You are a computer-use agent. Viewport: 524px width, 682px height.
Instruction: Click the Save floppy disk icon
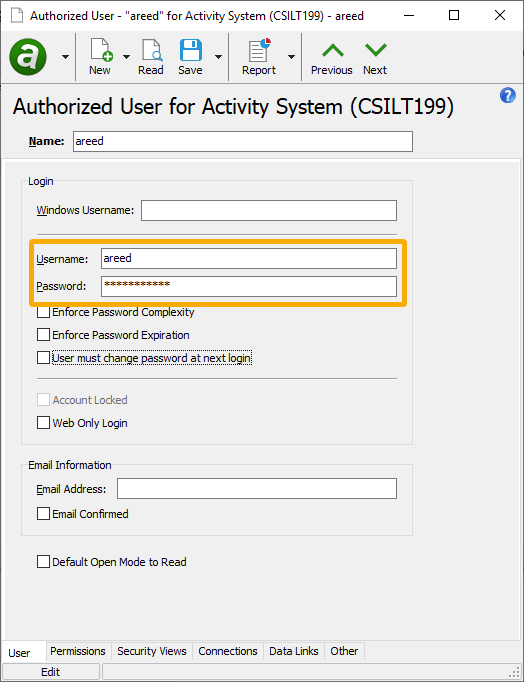190,50
